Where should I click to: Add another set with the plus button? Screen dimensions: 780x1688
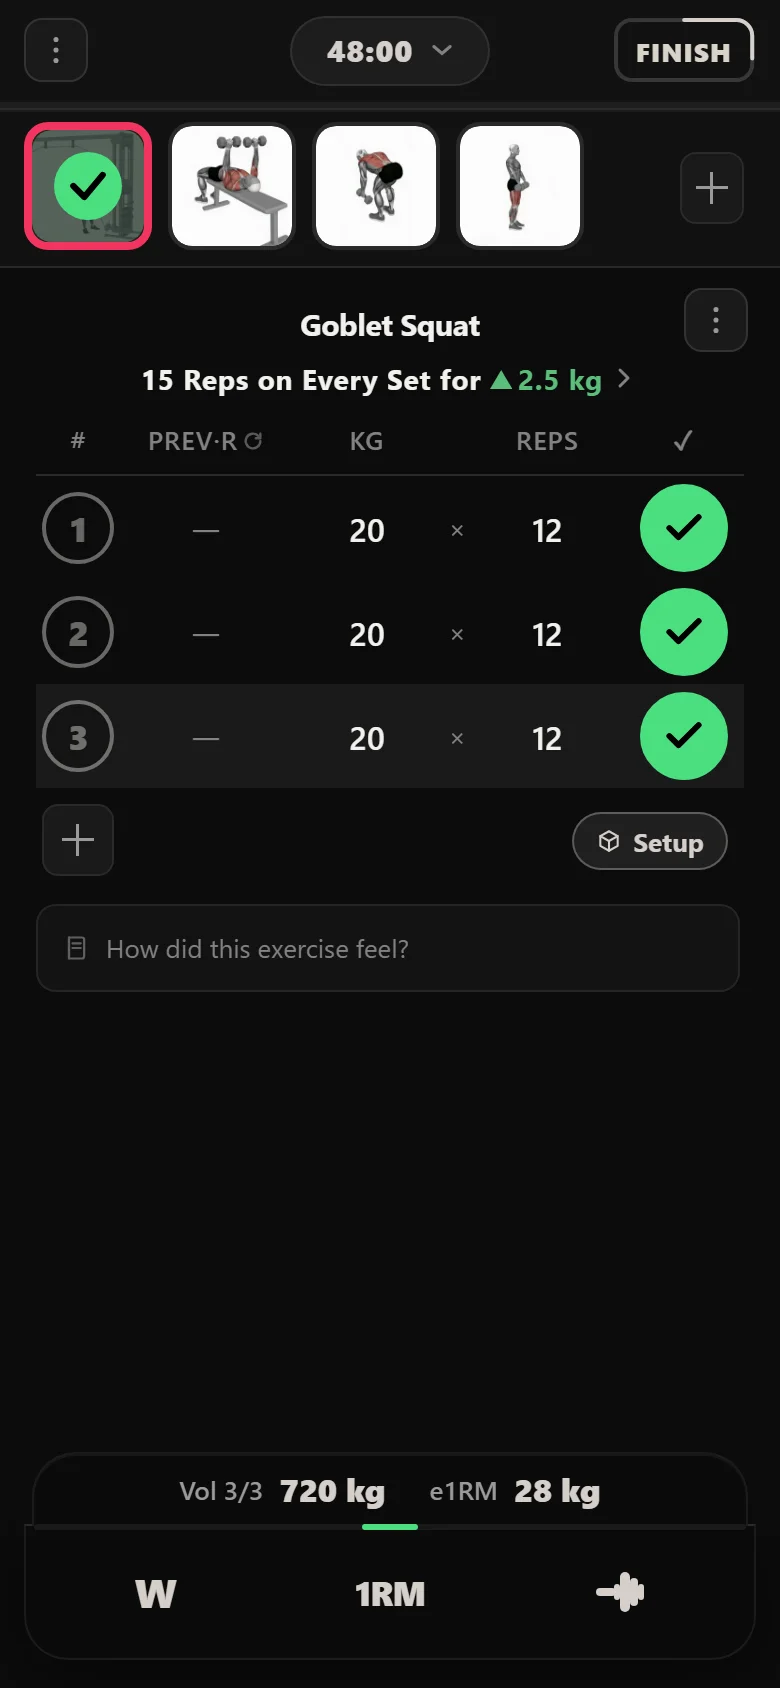(78, 840)
